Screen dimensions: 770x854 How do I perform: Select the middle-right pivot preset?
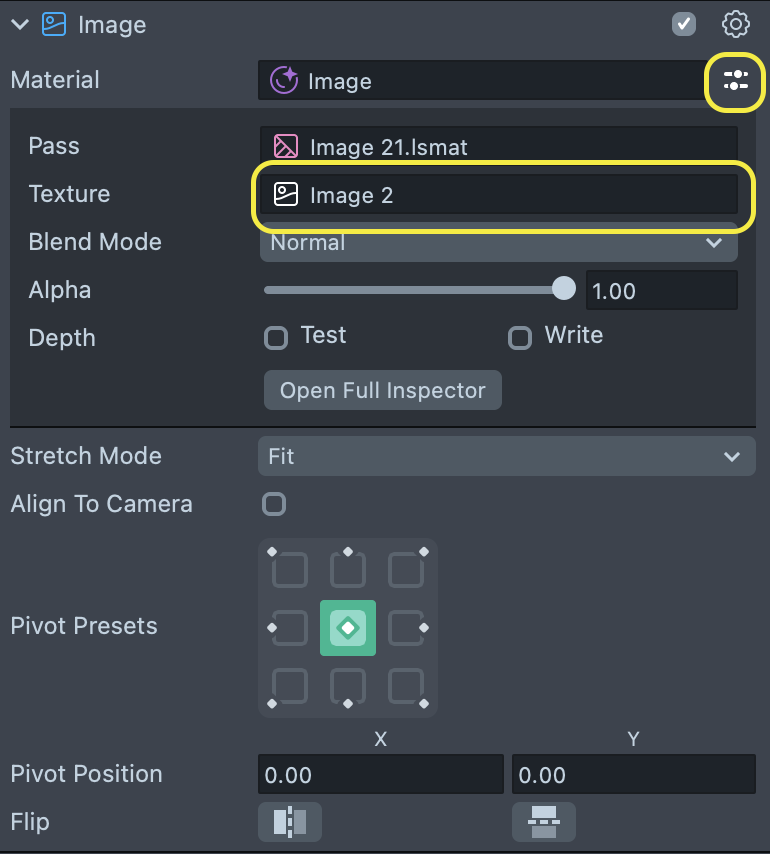tap(406, 628)
